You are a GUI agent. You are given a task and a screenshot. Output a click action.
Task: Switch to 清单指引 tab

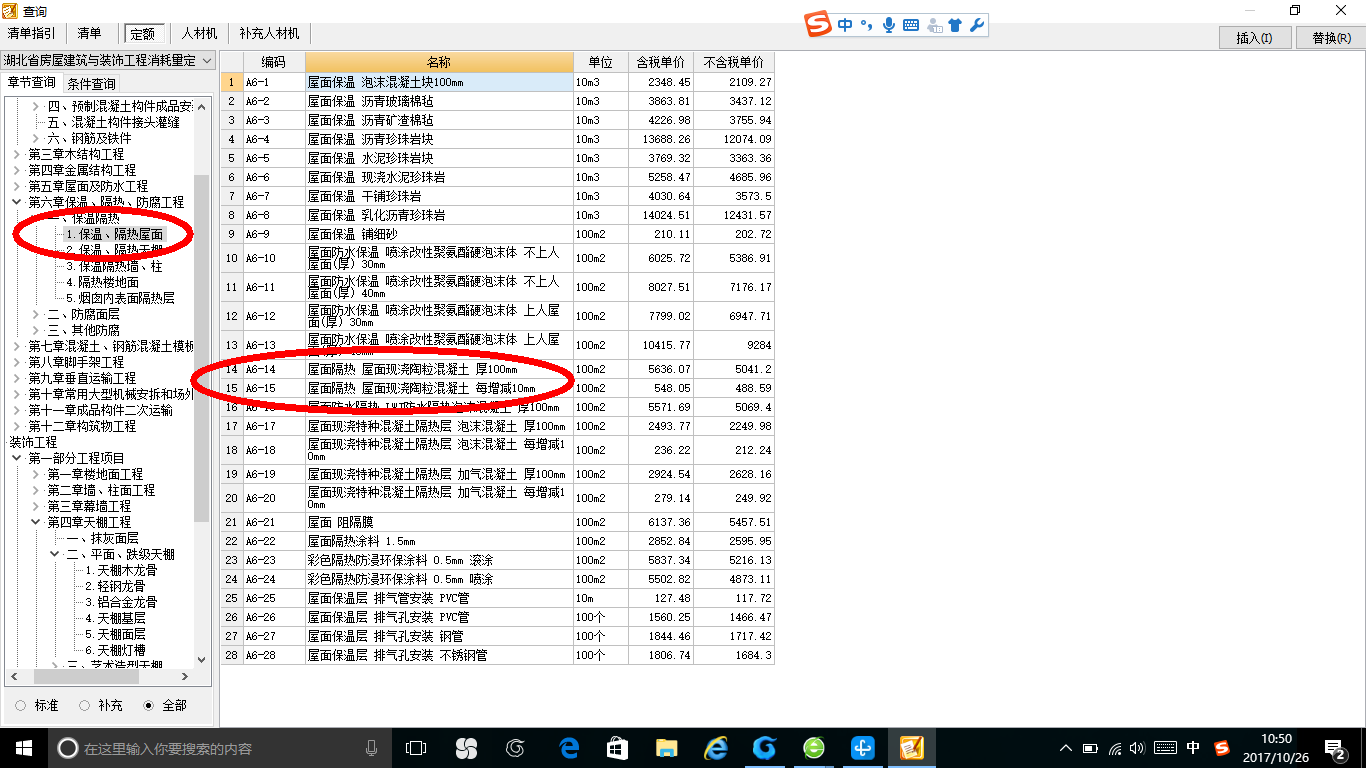coord(31,34)
